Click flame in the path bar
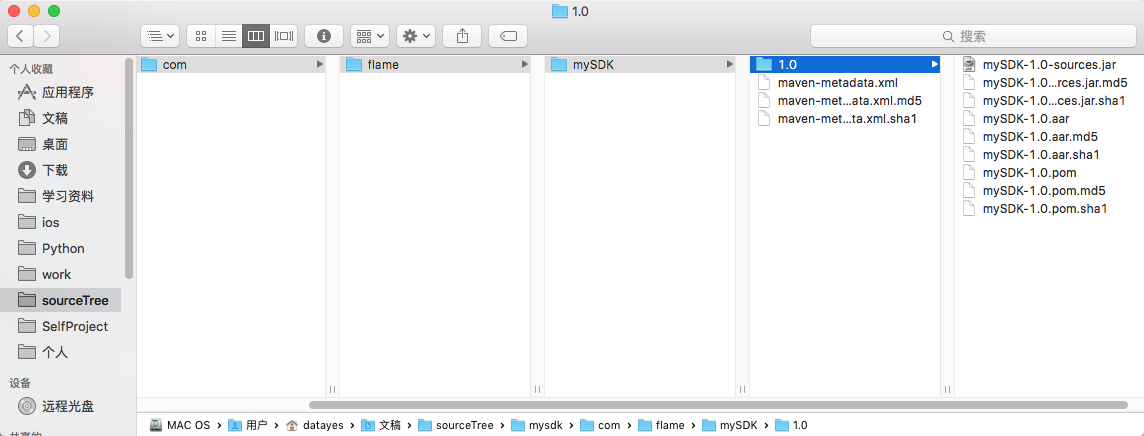This screenshot has width=1144, height=436. [661, 425]
